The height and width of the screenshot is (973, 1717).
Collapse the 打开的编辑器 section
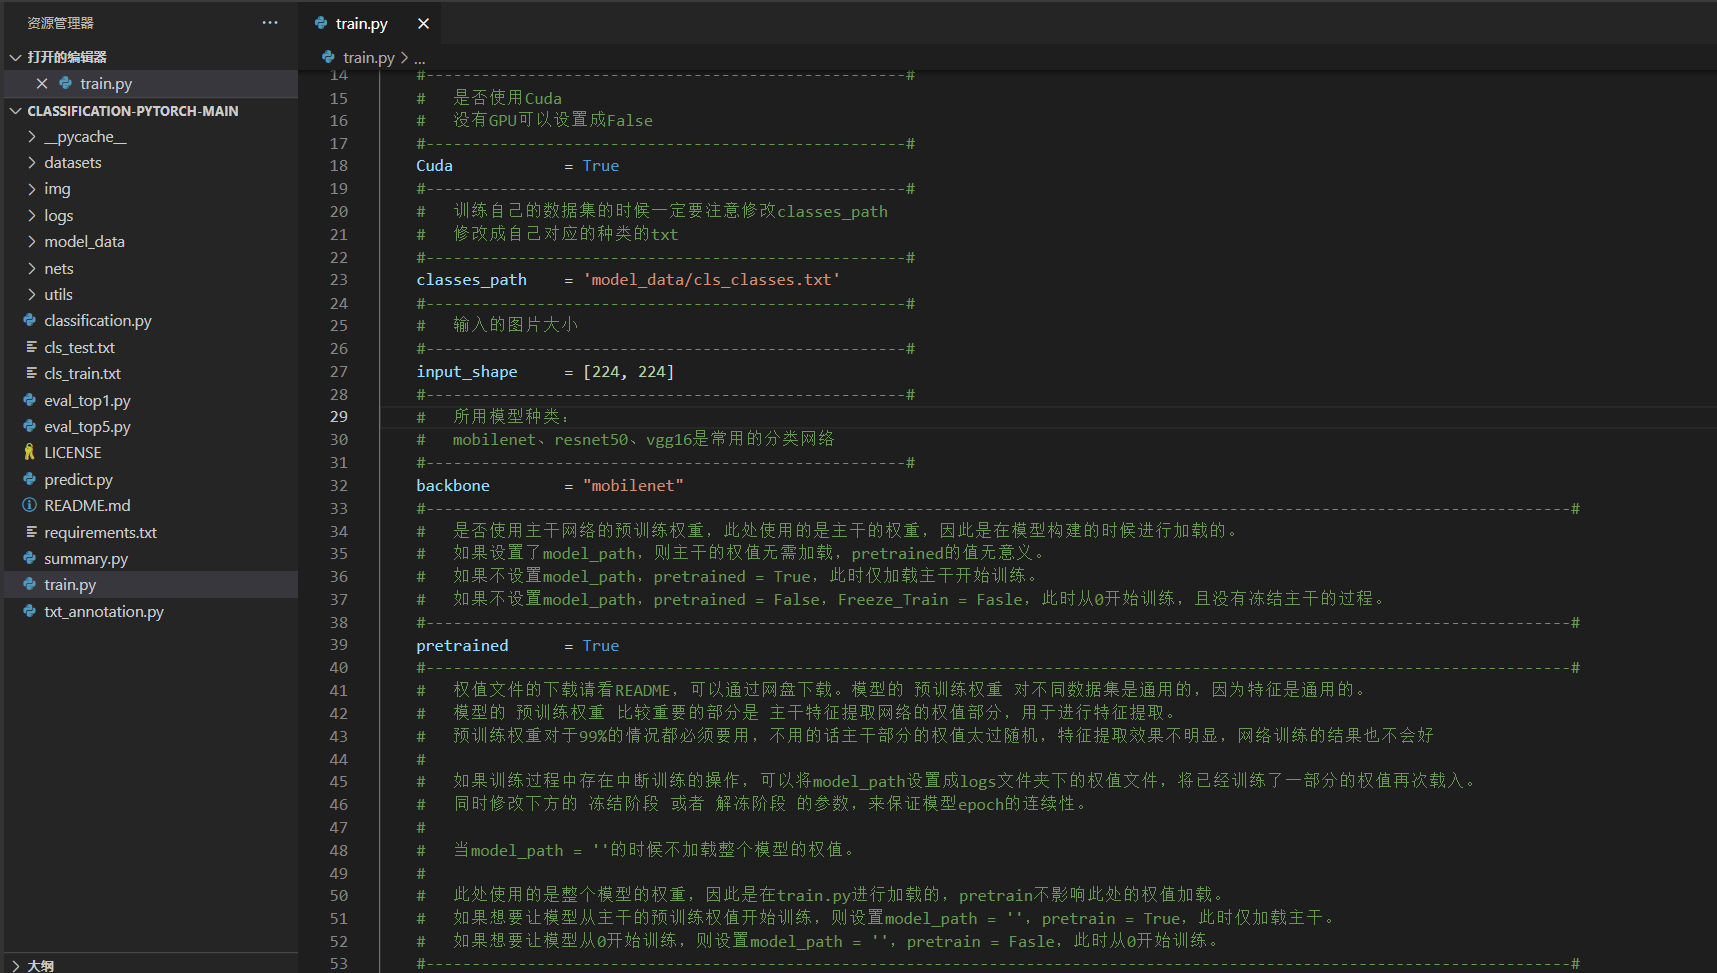tap(15, 57)
